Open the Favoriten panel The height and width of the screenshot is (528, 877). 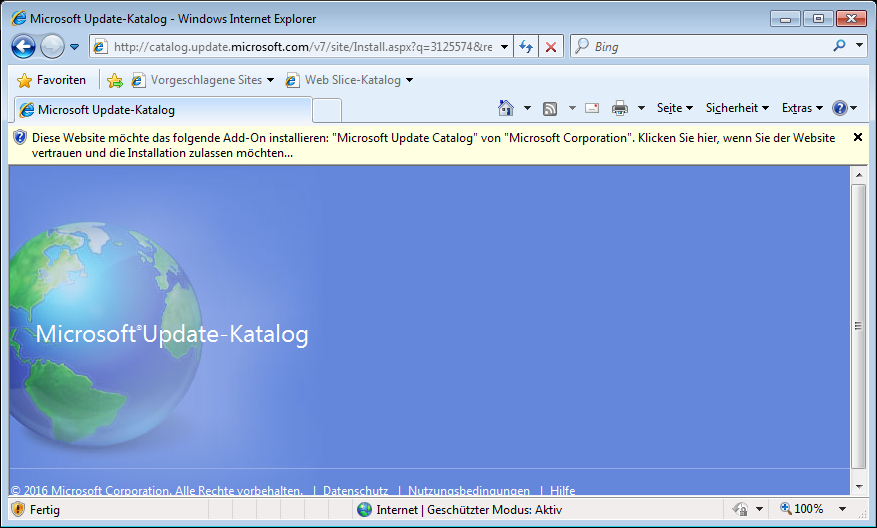click(51, 80)
